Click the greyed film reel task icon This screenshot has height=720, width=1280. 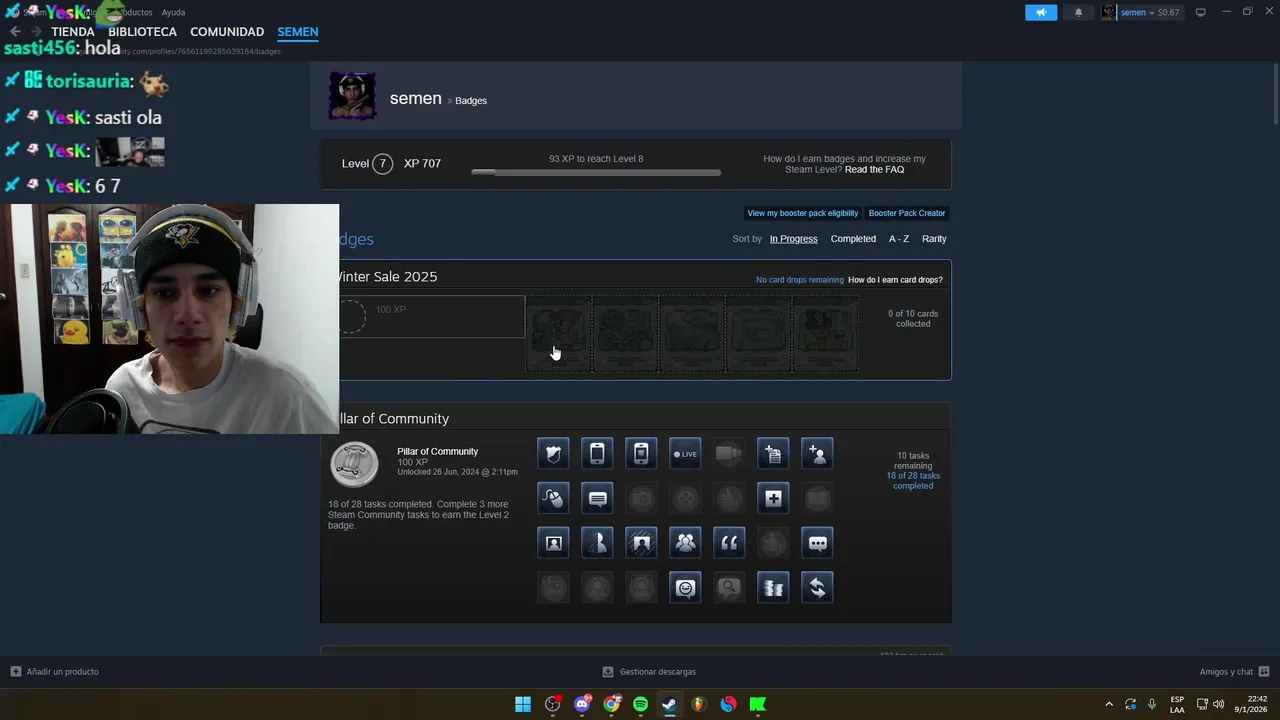pos(685,498)
